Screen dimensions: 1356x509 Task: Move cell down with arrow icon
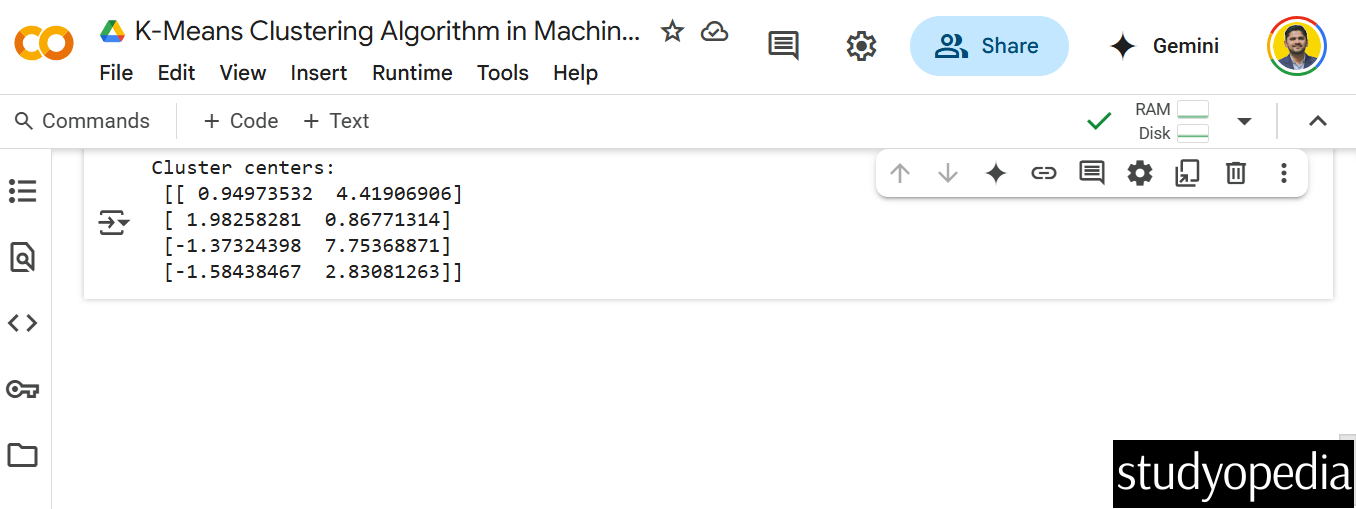click(948, 174)
